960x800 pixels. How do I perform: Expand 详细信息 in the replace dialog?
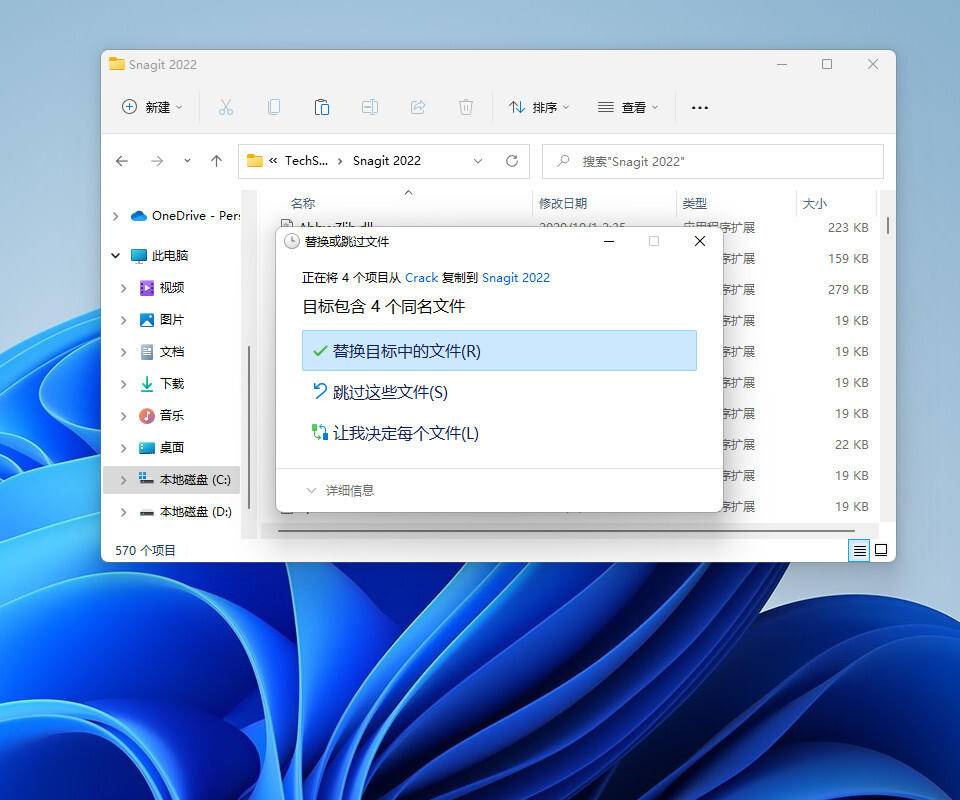[x=340, y=490]
